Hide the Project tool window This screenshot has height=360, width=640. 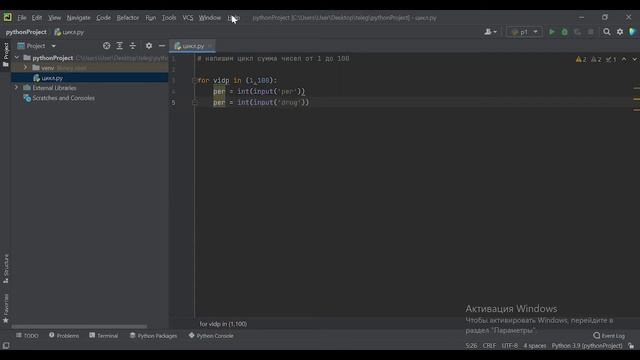[x=162, y=46]
